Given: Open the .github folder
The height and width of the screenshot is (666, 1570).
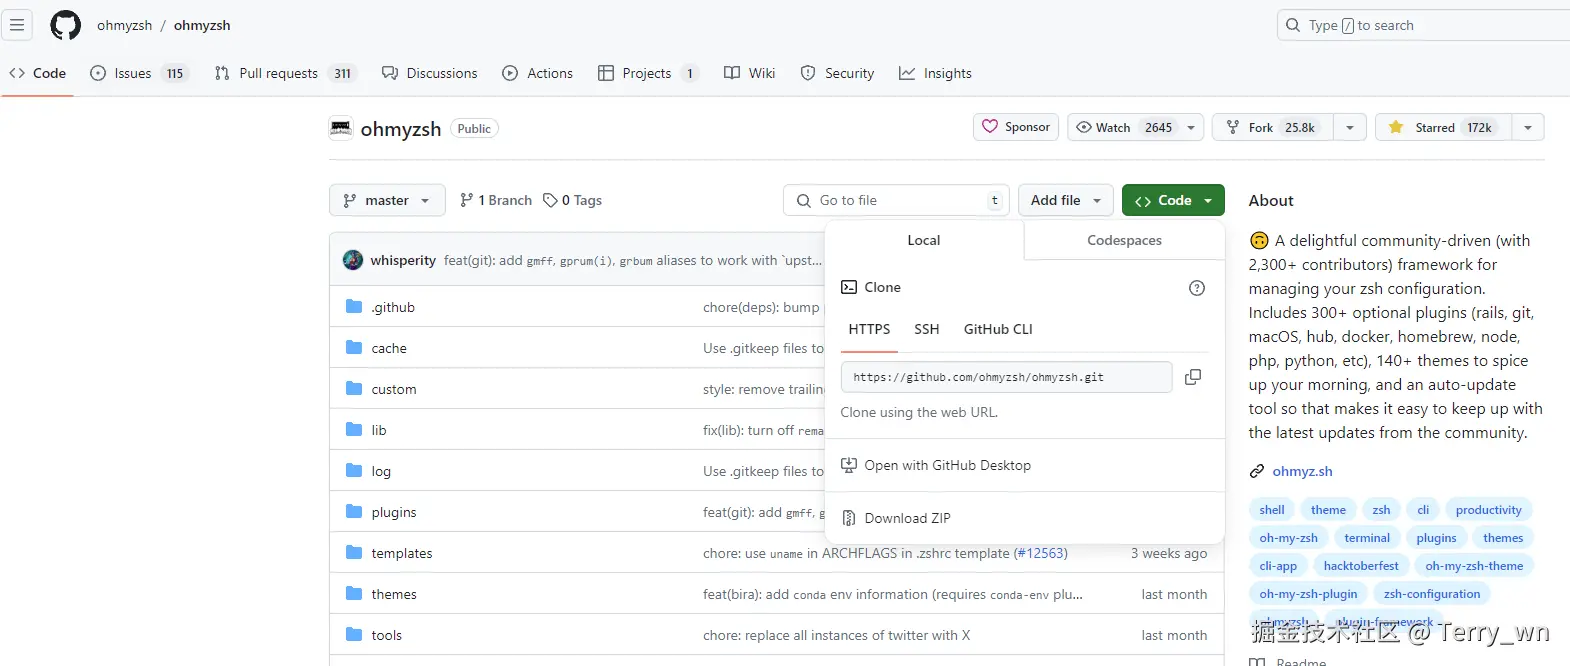Looking at the screenshot, I should [393, 307].
